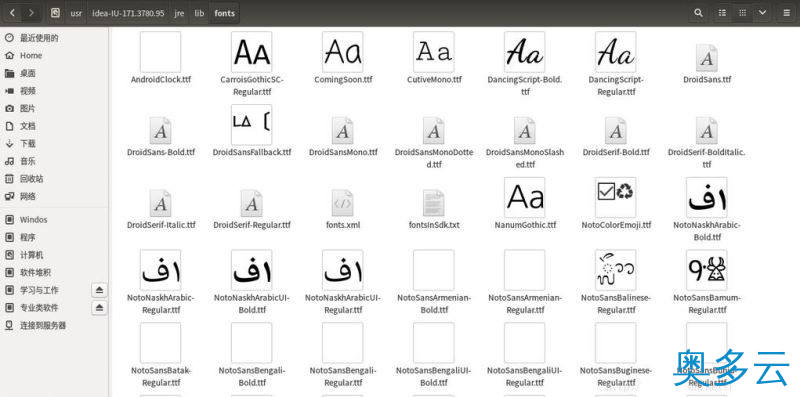Viewport: 800px width, 397px height.
Task: Select DroidSerif-Regular.ttf file icon
Action: point(251,203)
